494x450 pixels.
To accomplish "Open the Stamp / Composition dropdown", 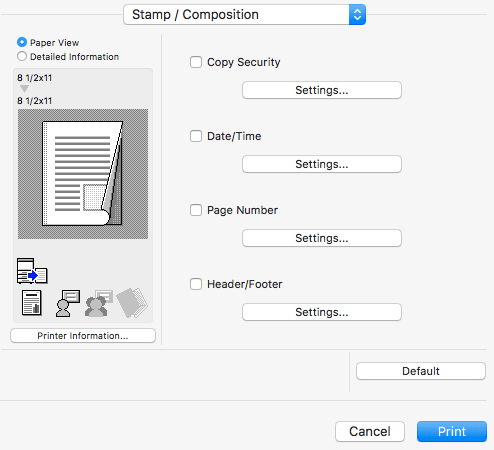I will click(244, 15).
